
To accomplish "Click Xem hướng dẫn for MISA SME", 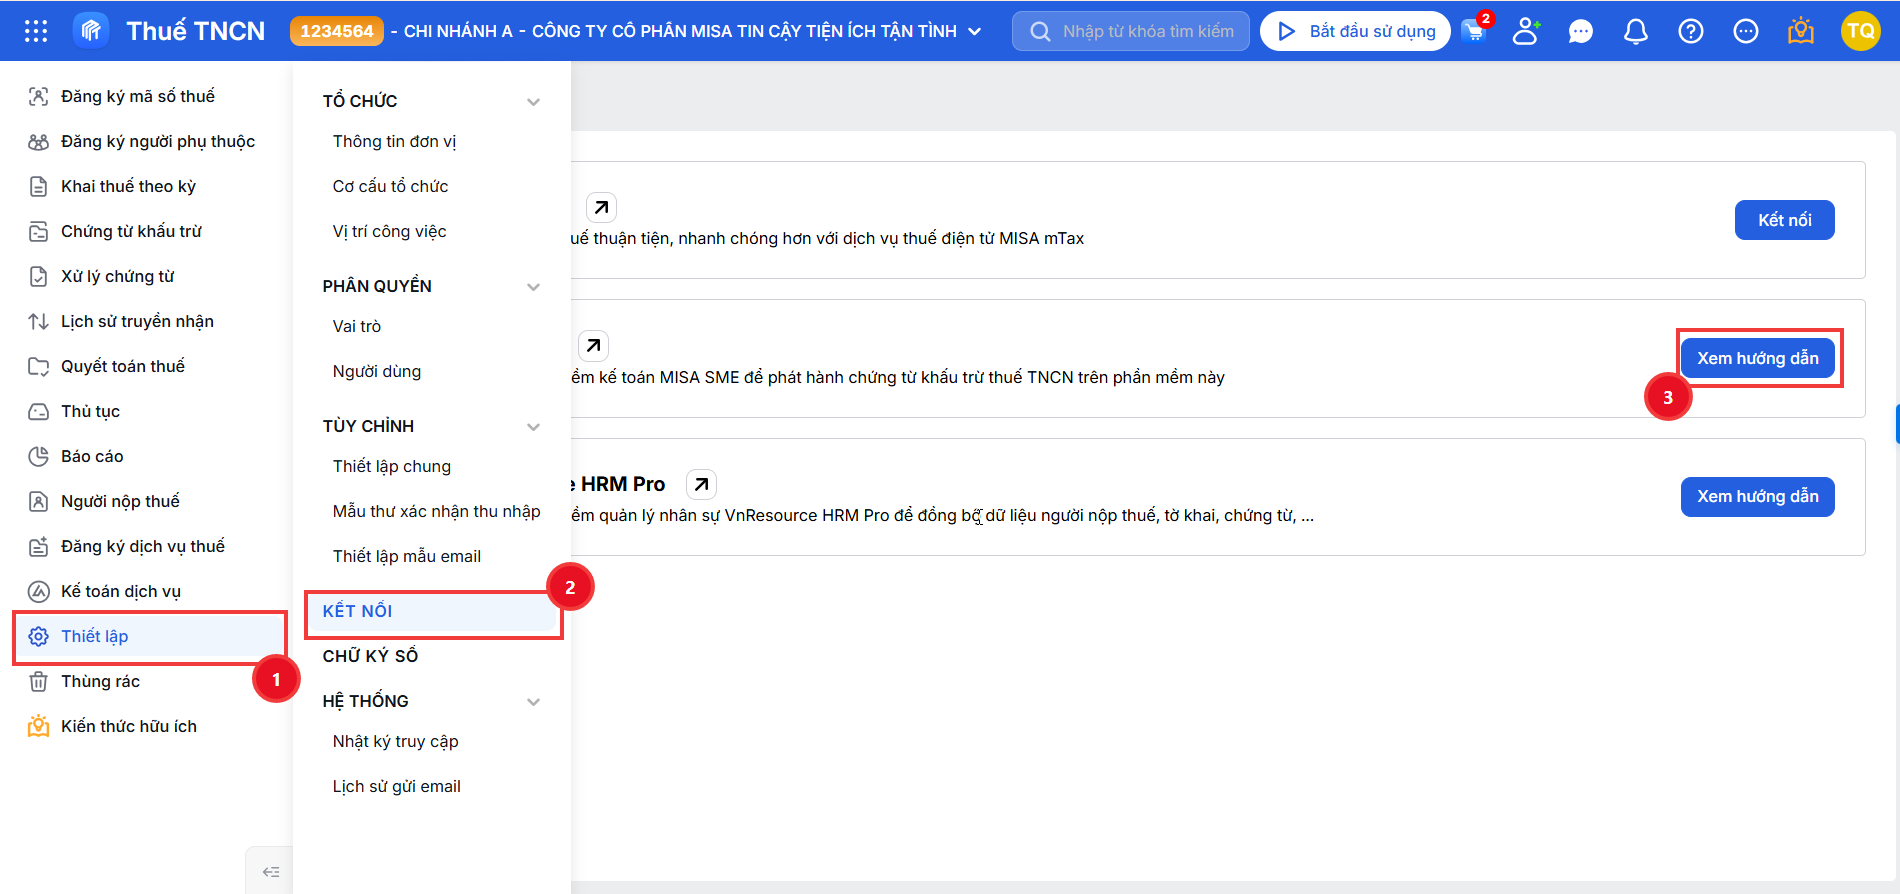I will pos(1757,358).
